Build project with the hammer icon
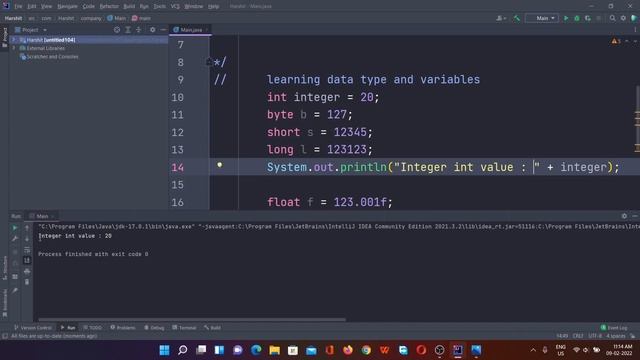 (517, 18)
